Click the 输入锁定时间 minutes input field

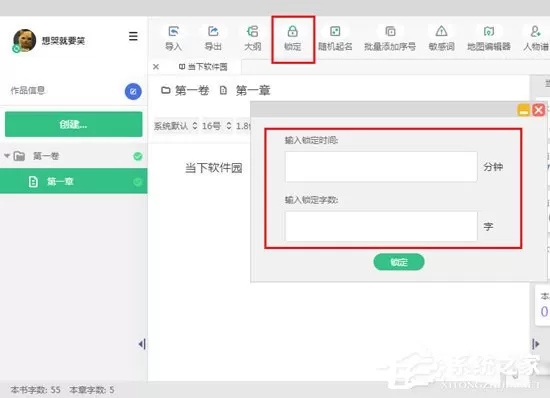(381, 167)
